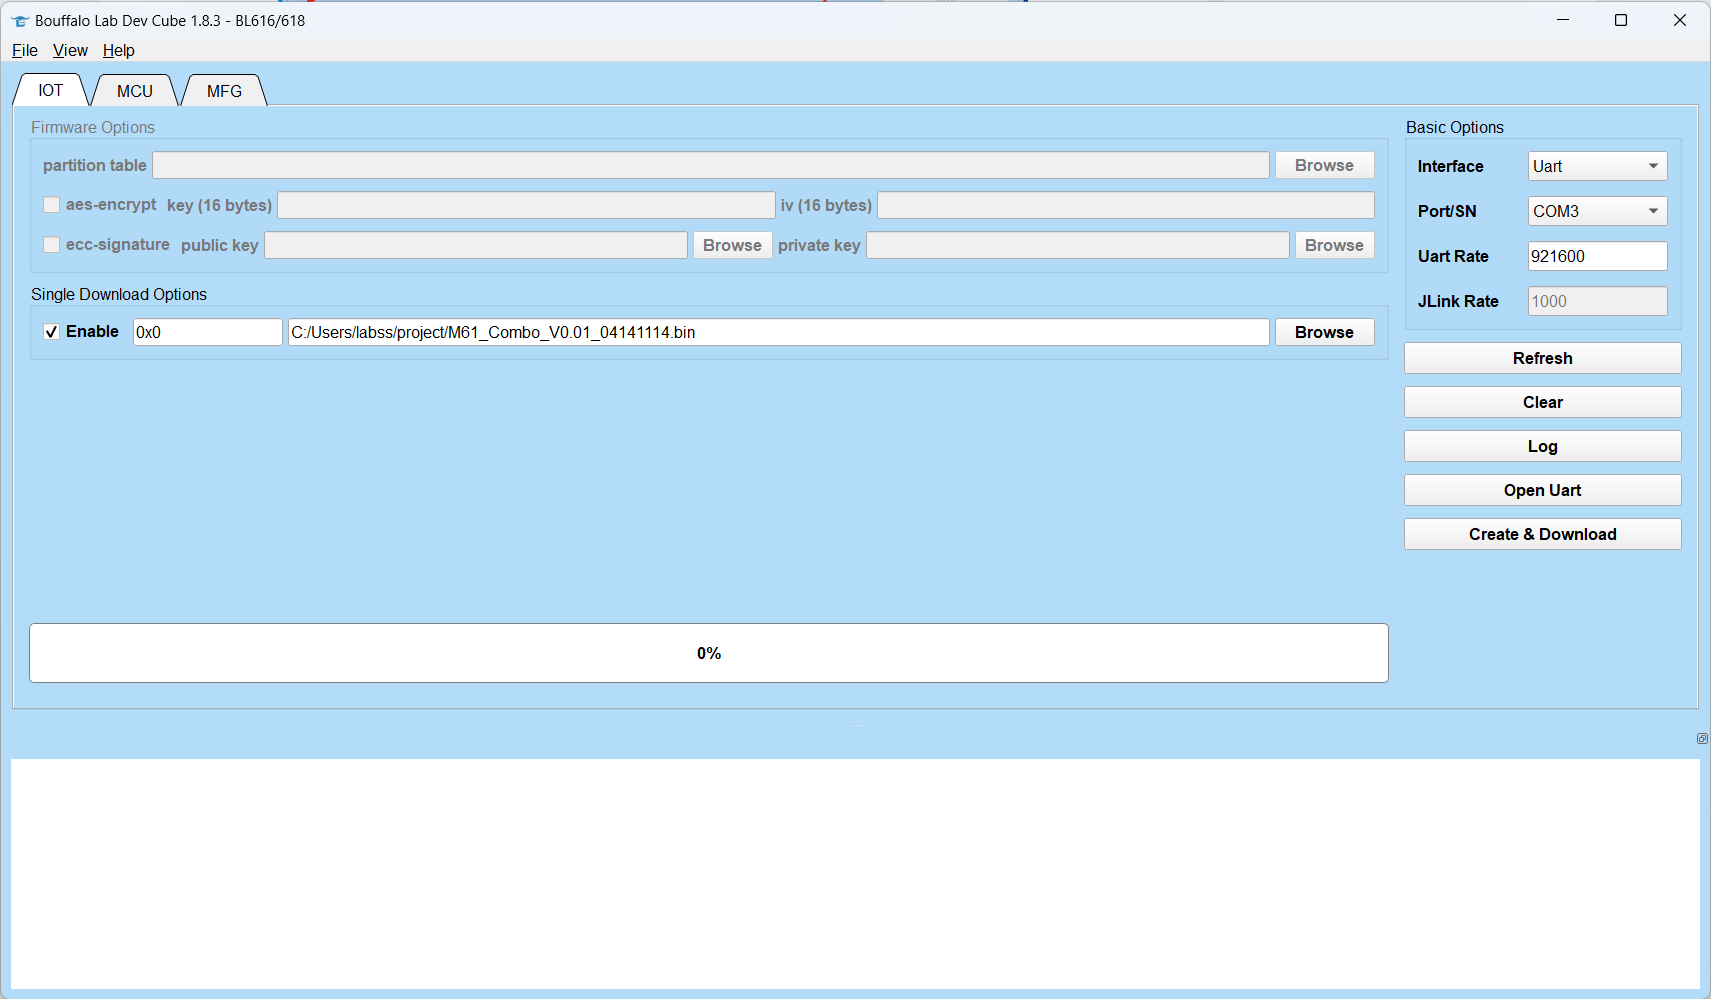Image resolution: width=1711 pixels, height=999 pixels.
Task: Click the 0% download progress bar
Action: (709, 653)
